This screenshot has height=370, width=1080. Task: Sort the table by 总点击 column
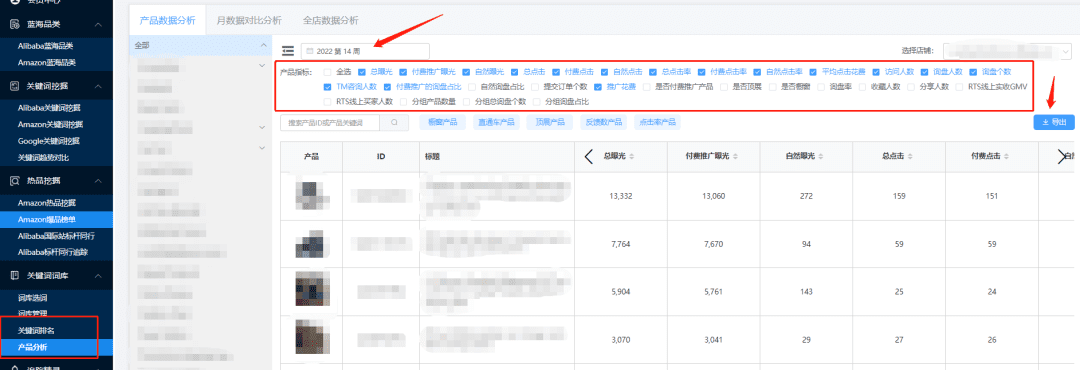[x=909, y=156]
